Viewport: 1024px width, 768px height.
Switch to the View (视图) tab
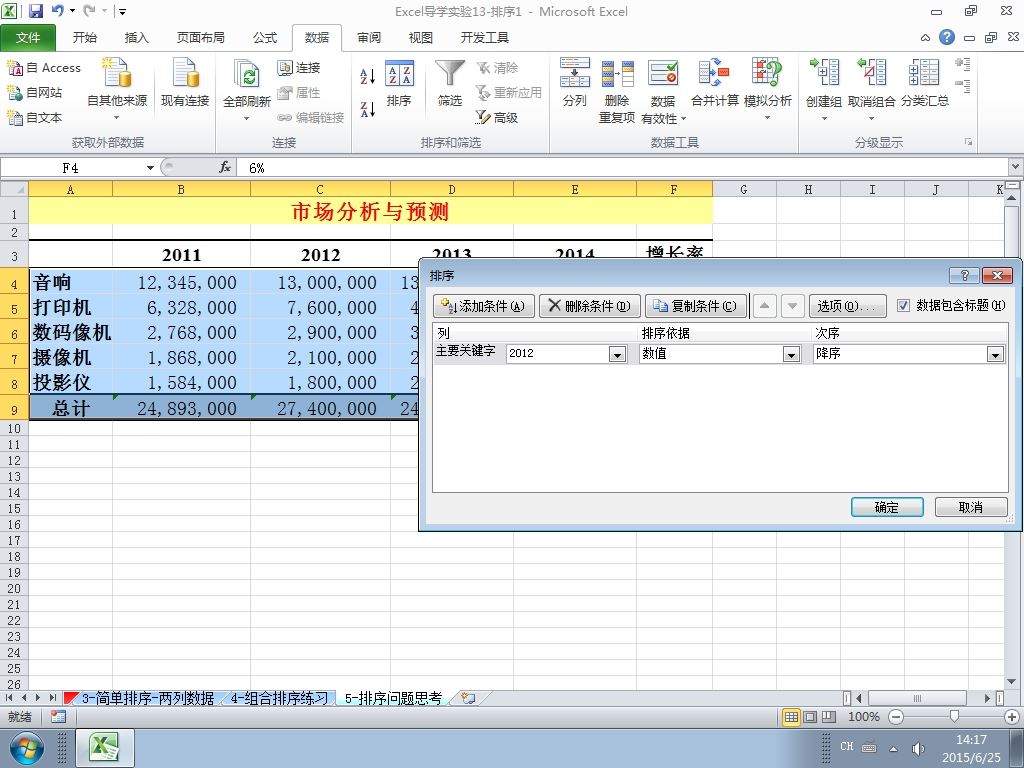point(421,38)
